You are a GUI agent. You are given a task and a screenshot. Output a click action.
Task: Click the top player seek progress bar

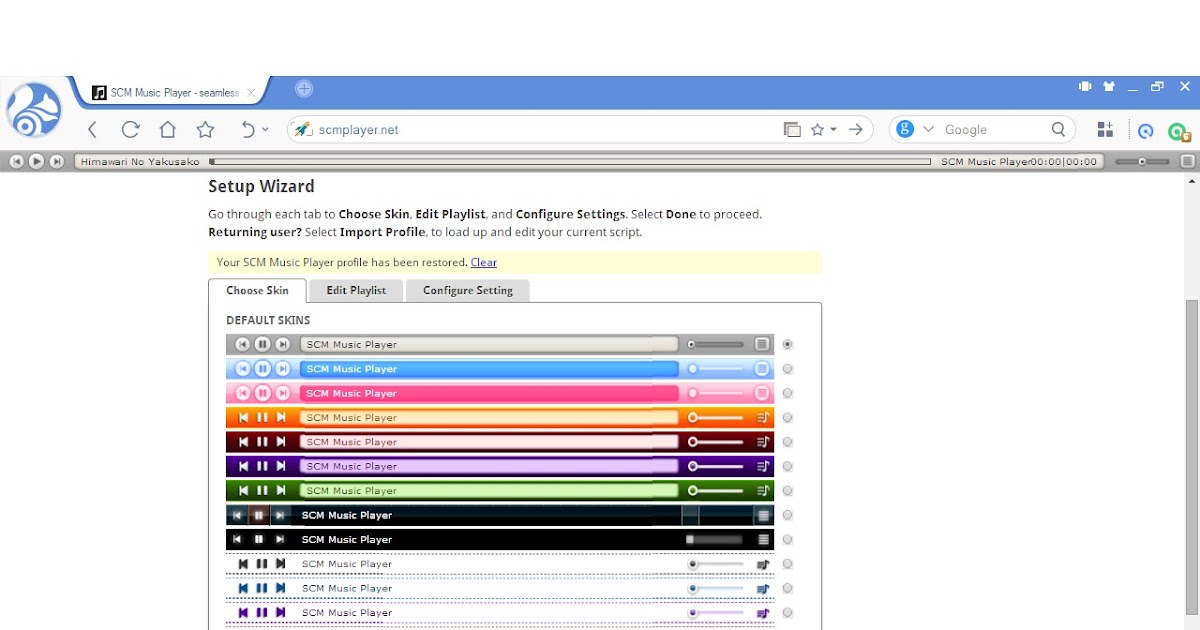570,161
